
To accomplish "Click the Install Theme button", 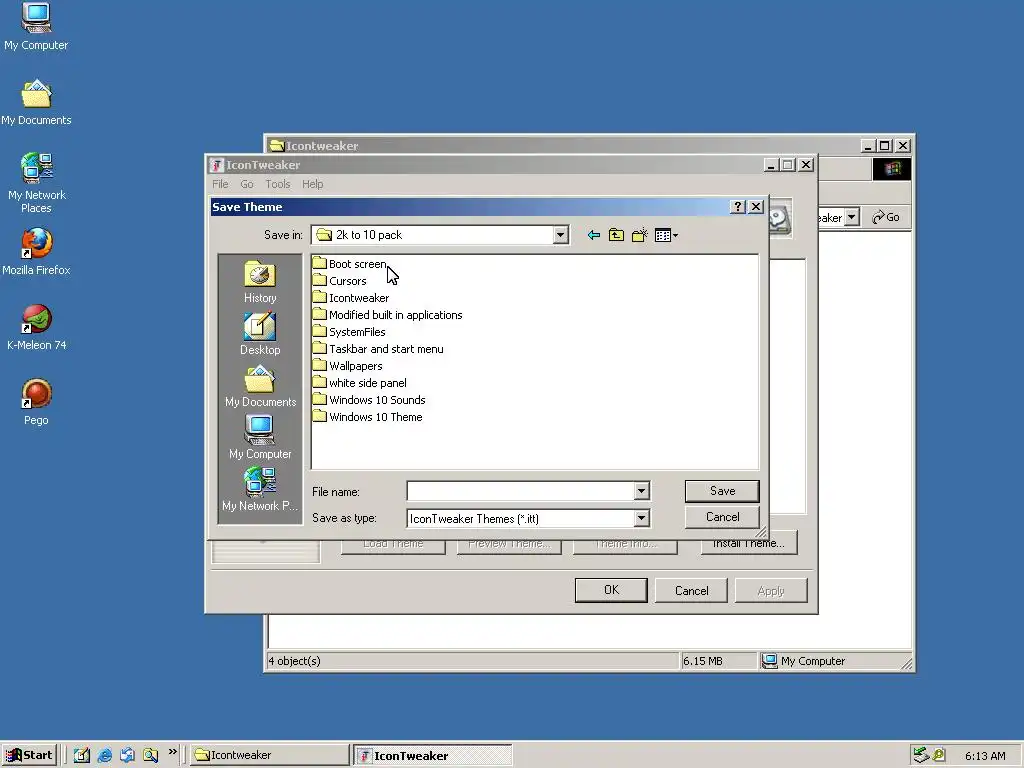I will (748, 544).
